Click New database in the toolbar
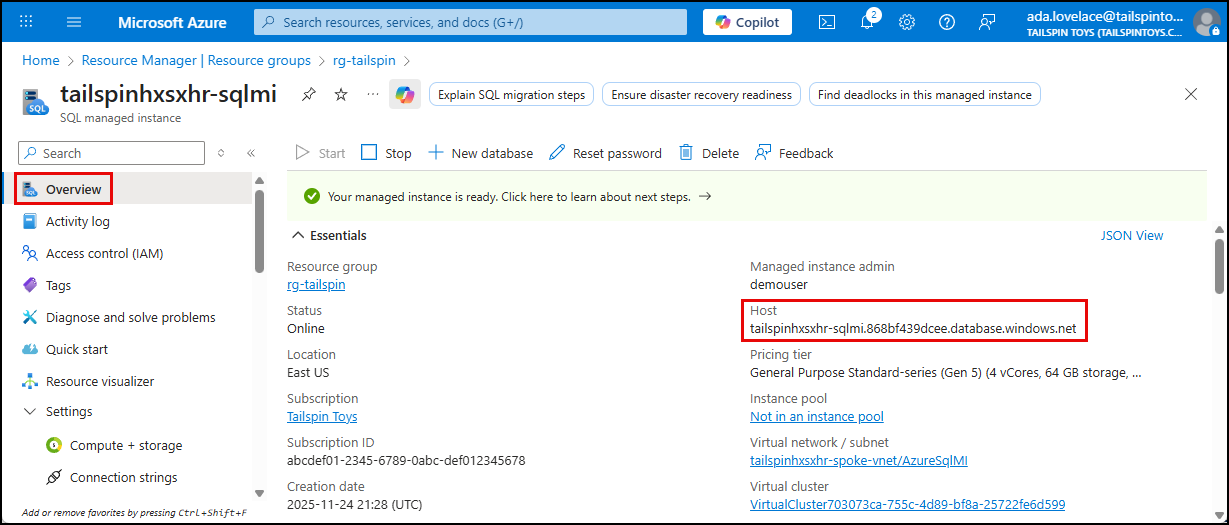 pyautogui.click(x=480, y=153)
